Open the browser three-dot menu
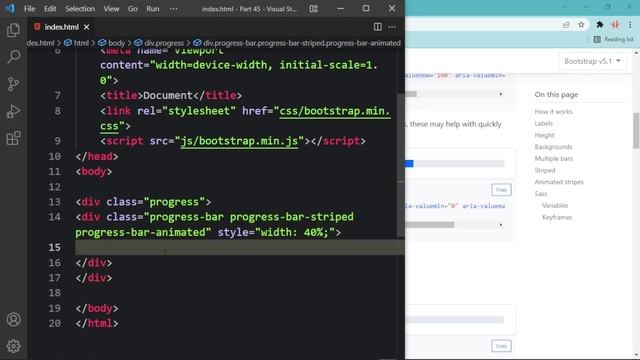 pyautogui.click(x=630, y=25)
